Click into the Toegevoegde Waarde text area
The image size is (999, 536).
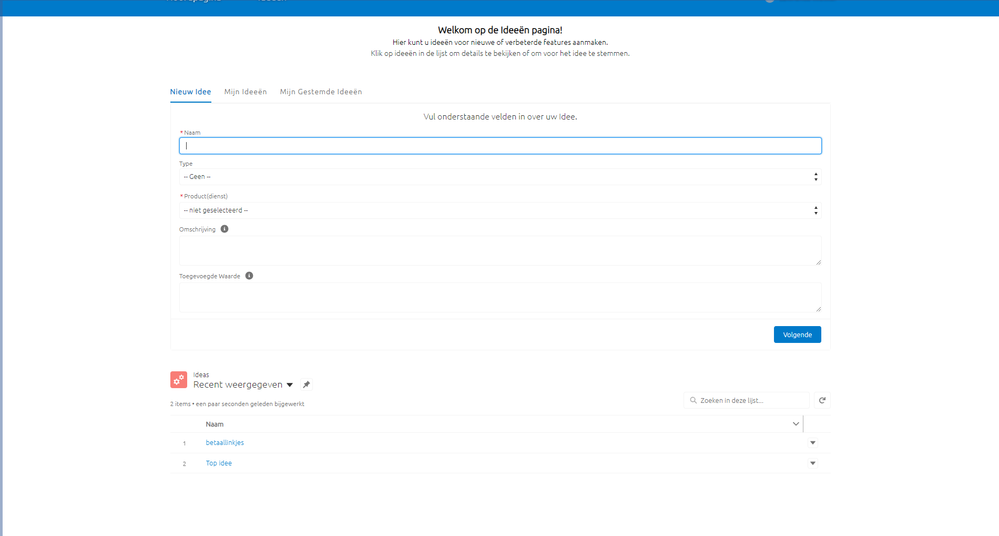pos(500,298)
